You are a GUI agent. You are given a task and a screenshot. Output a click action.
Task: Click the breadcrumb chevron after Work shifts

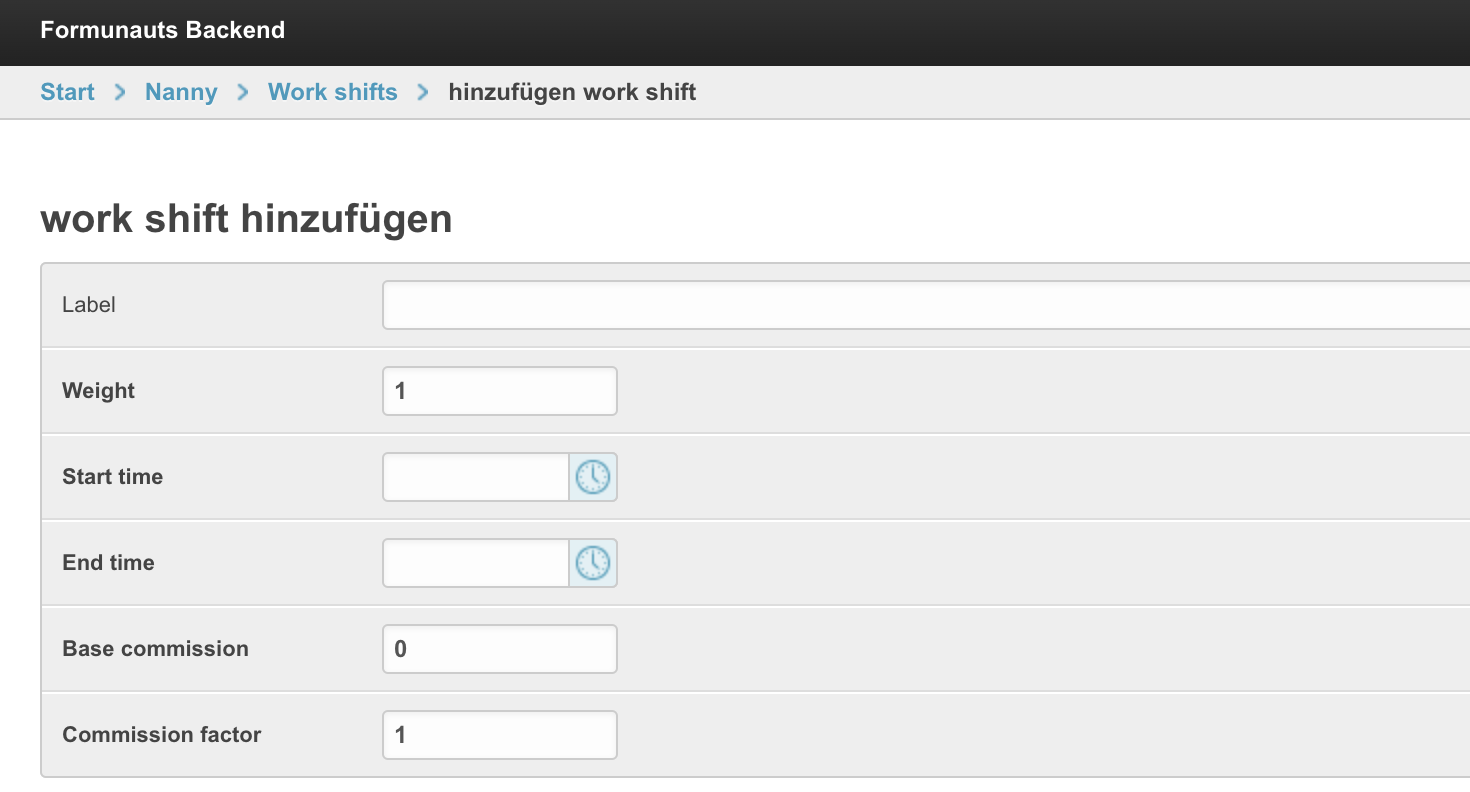(423, 92)
